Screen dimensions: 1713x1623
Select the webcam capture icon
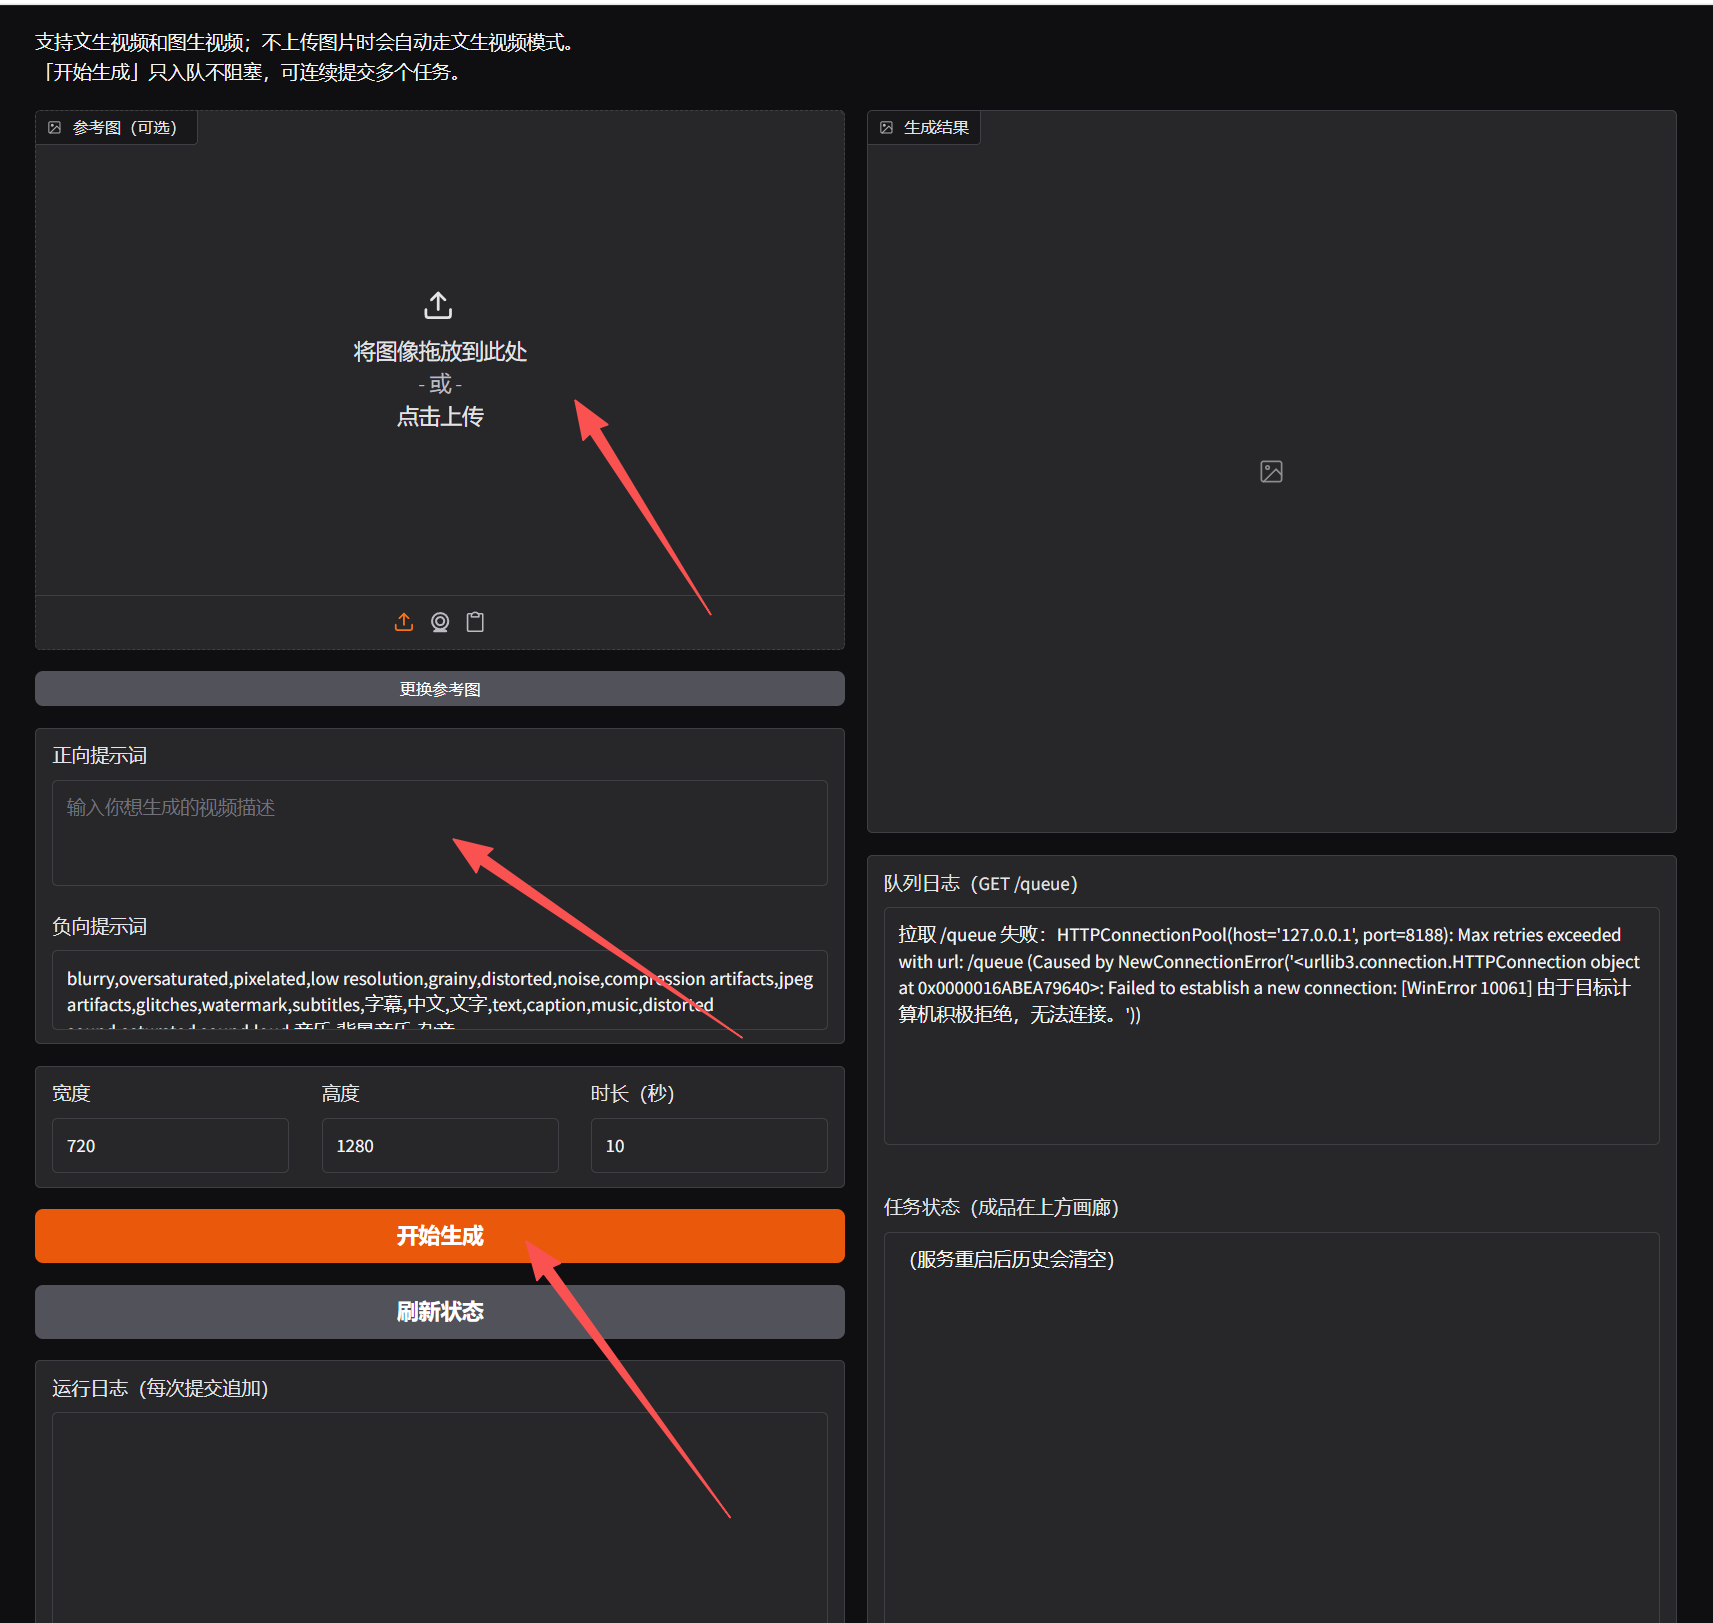tap(440, 622)
